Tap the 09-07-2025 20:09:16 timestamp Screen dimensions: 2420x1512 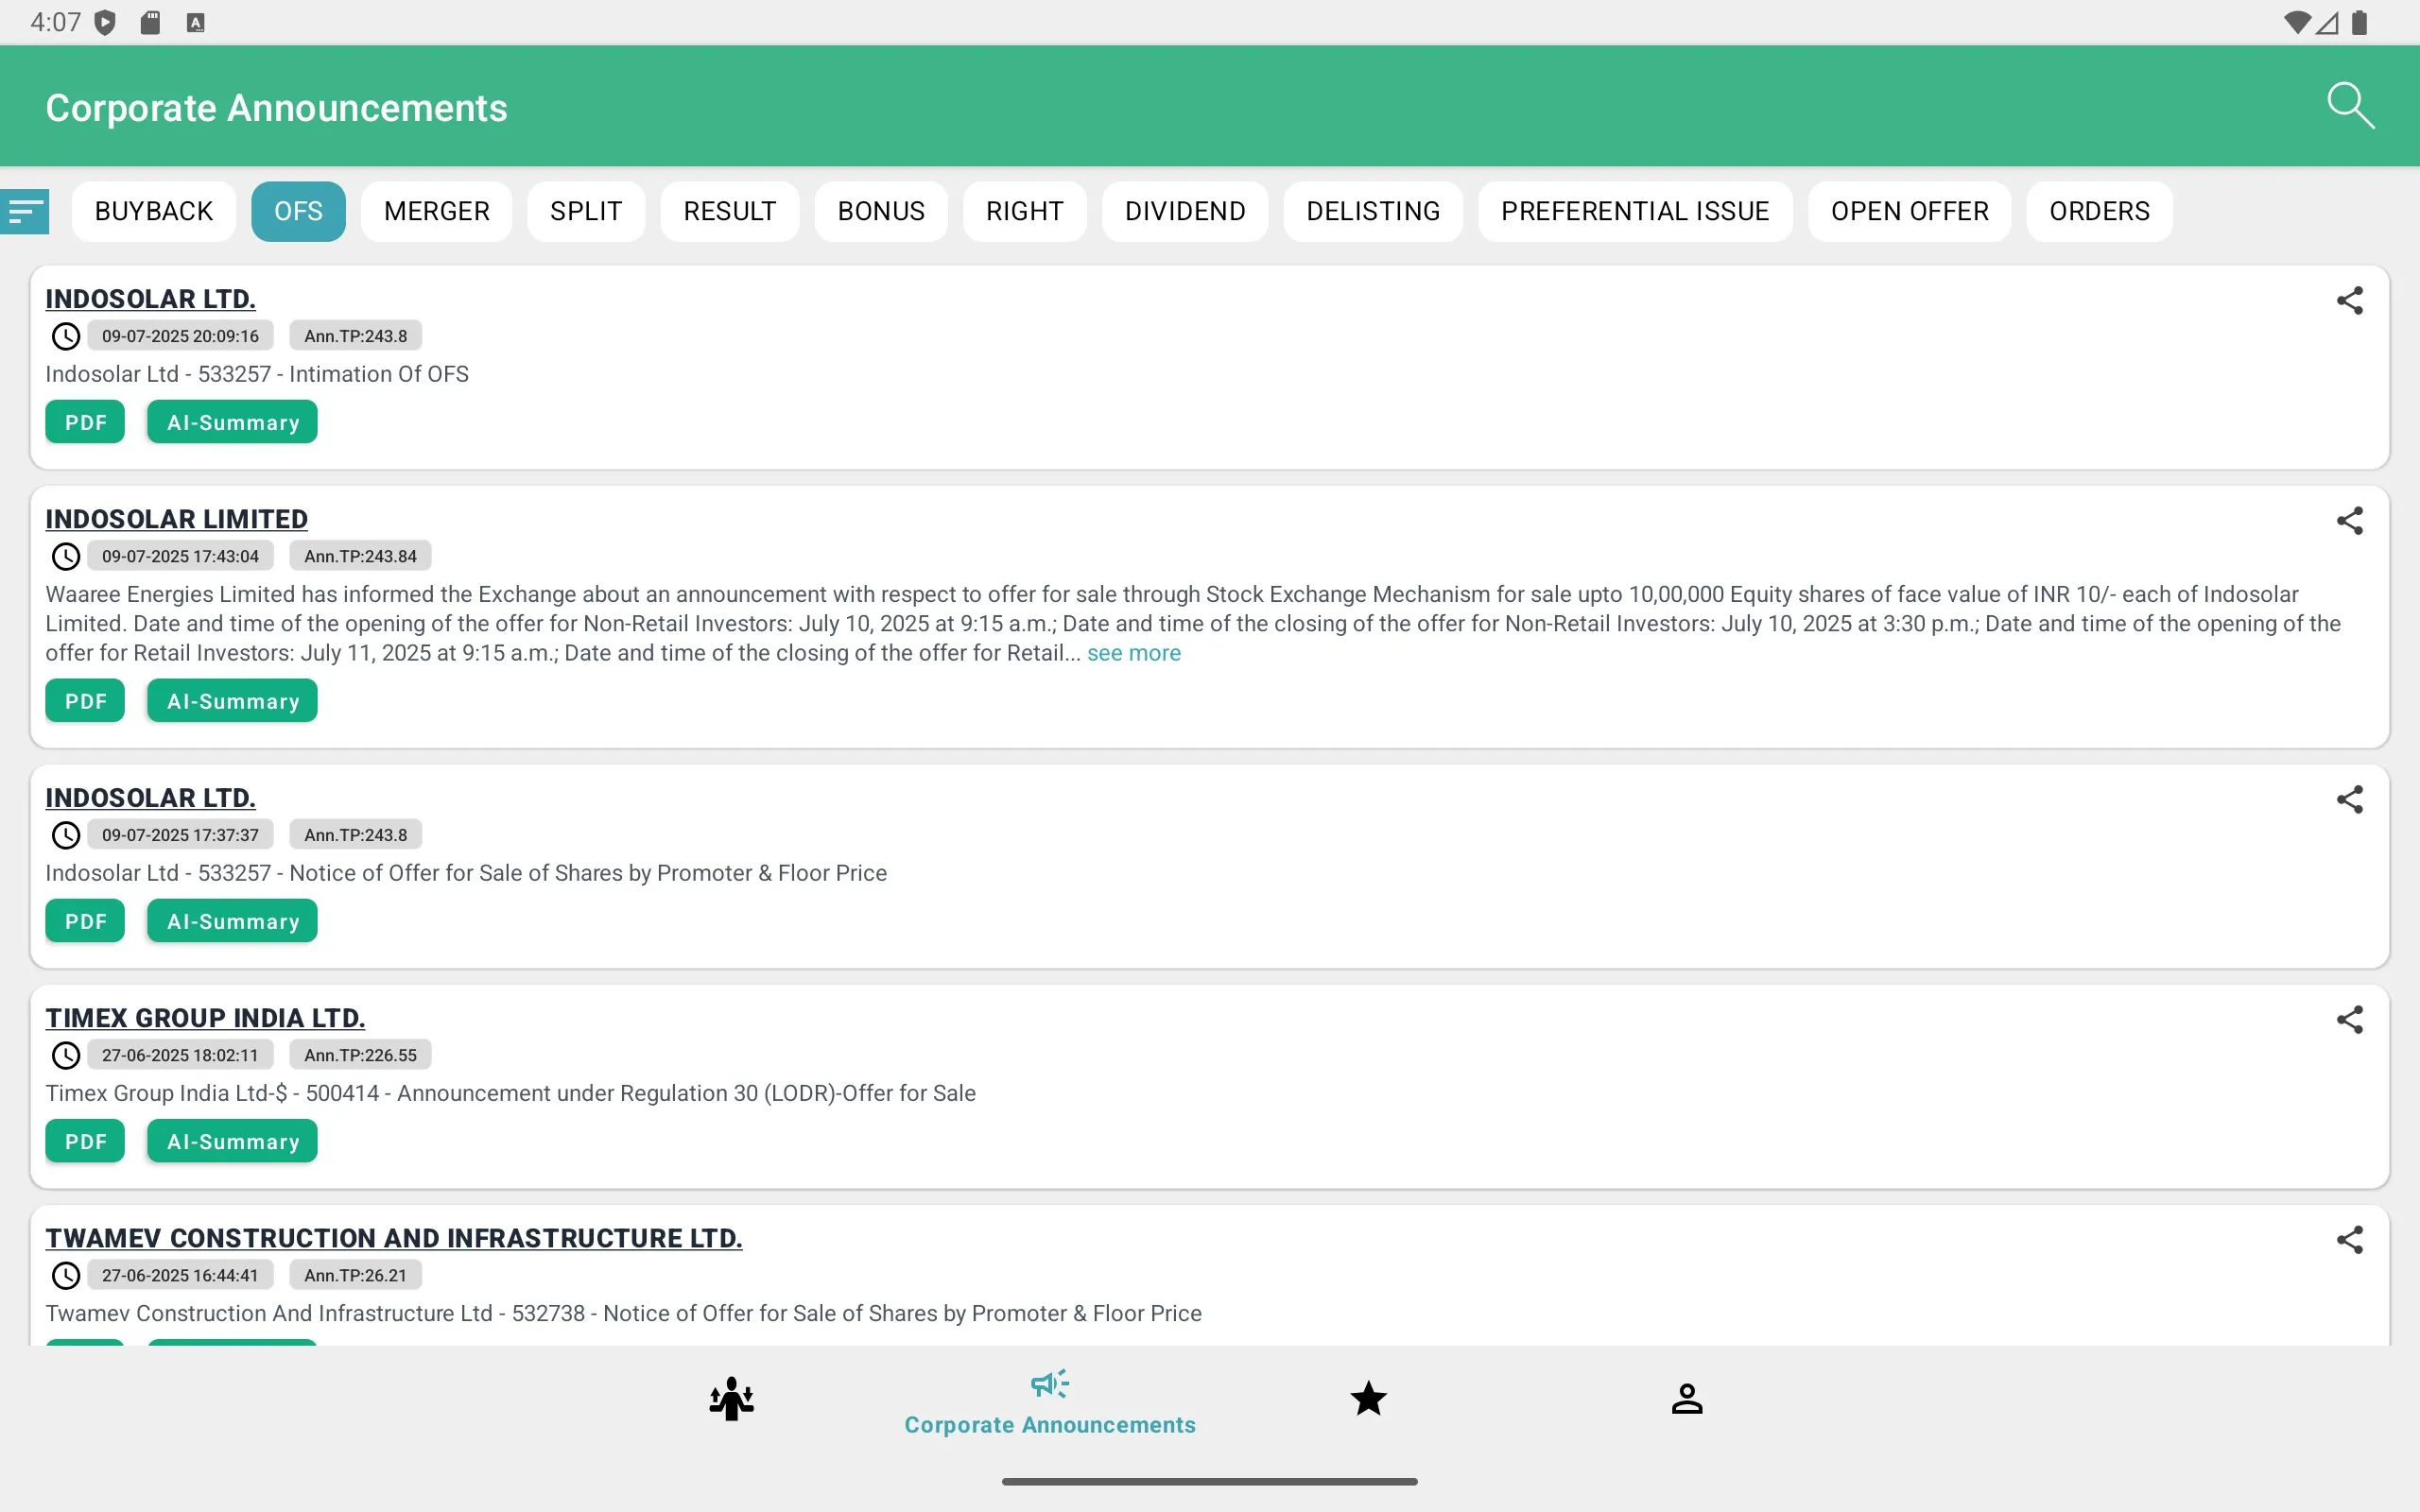click(x=180, y=336)
